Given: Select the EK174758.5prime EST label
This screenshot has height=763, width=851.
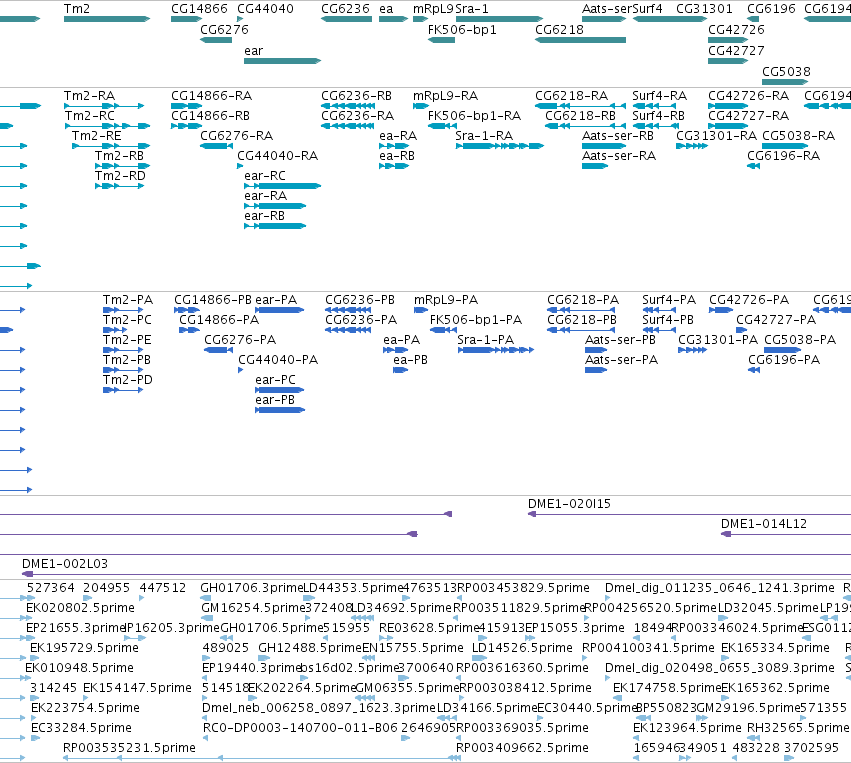Looking at the screenshot, I should 667,688.
